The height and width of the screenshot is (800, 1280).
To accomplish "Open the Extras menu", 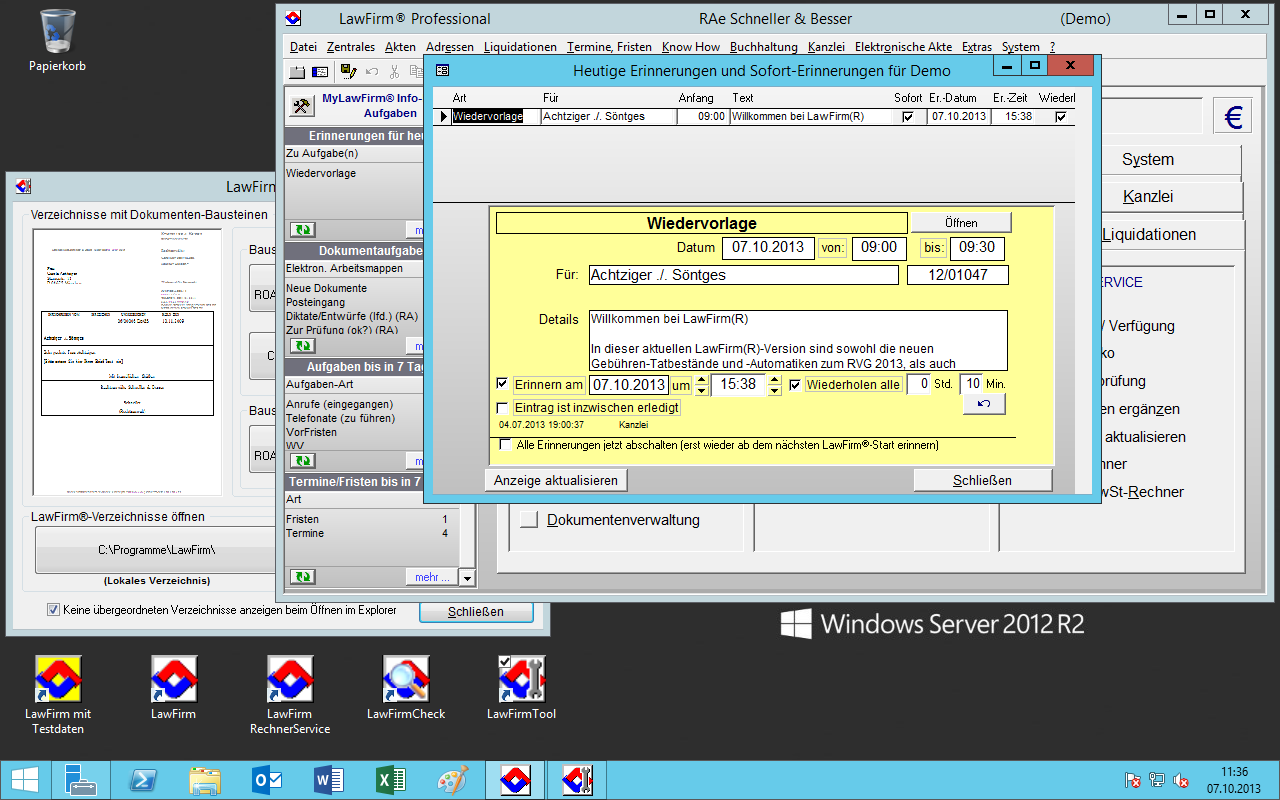I will 977,47.
